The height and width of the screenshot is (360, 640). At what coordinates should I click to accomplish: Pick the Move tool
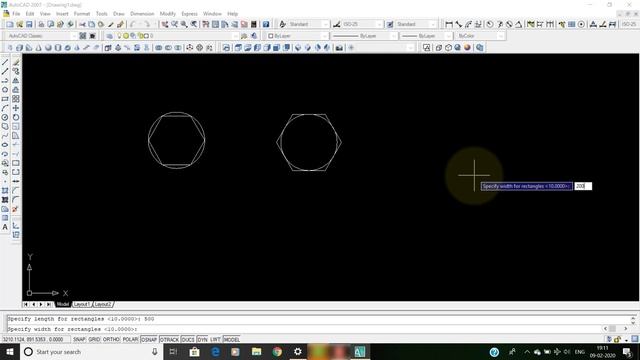tap(16, 108)
